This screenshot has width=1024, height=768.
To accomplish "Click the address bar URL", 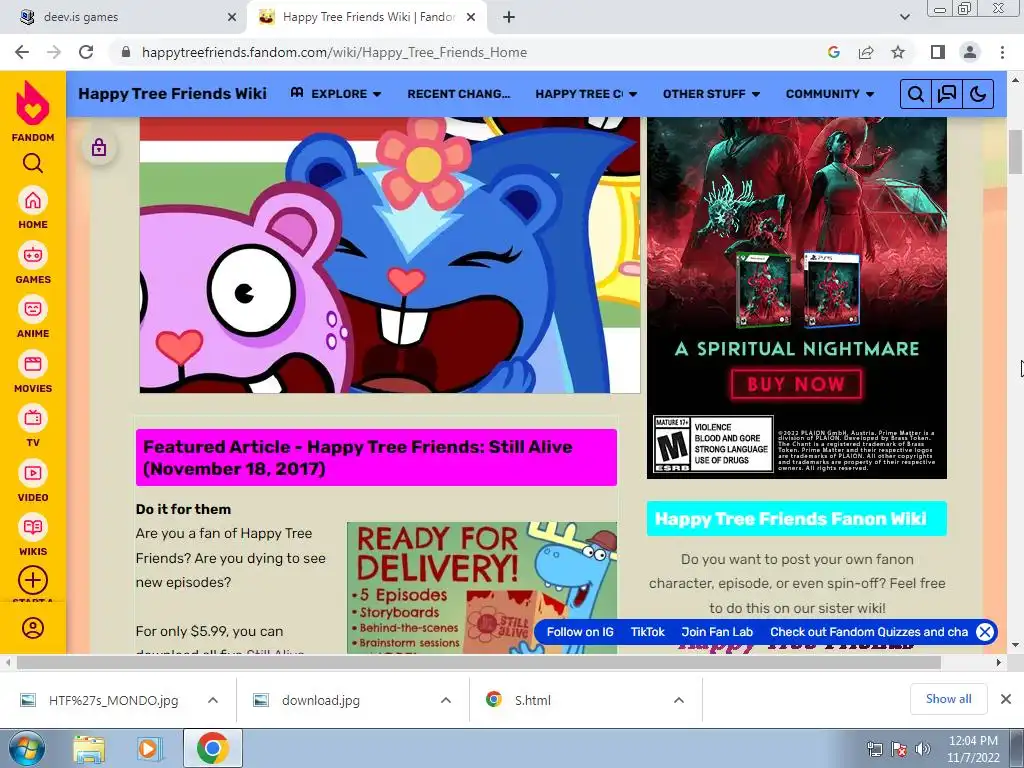I will point(334,52).
